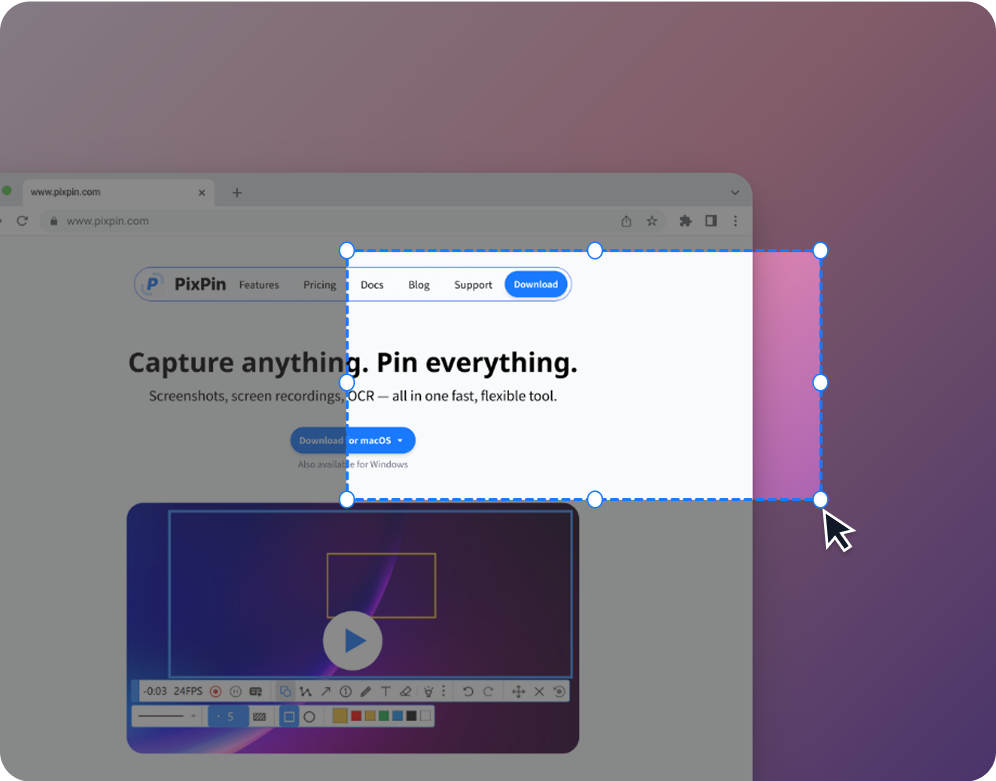Open the Pricing menu item

[x=319, y=284]
